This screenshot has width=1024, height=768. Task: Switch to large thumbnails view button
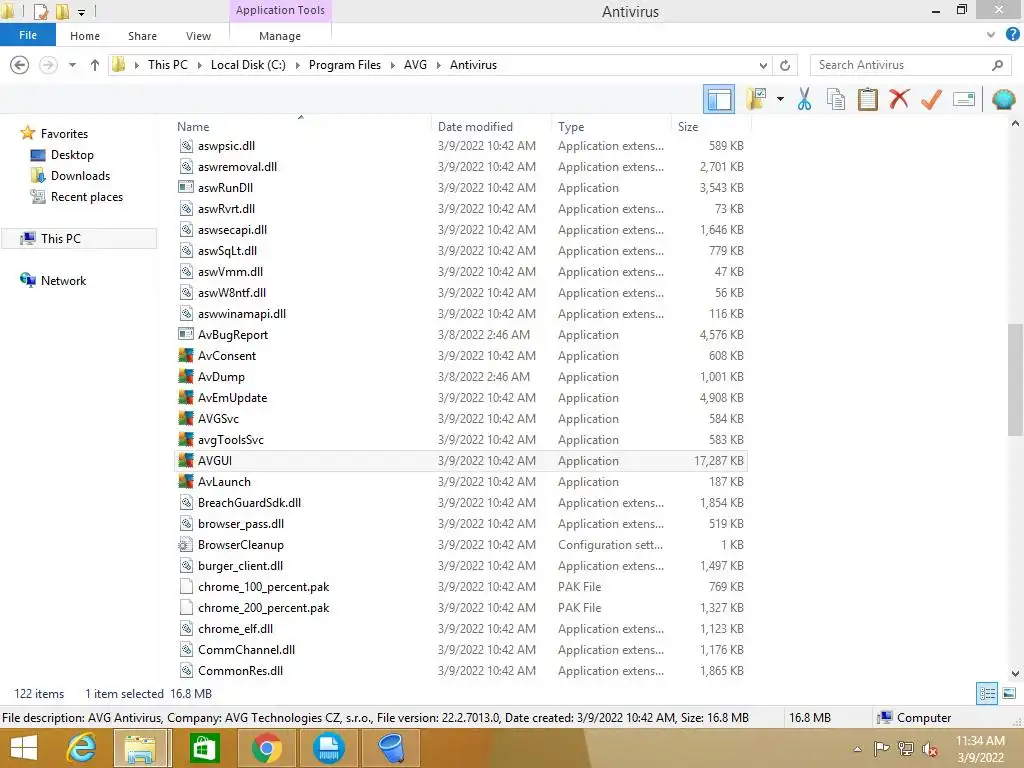(x=1009, y=694)
